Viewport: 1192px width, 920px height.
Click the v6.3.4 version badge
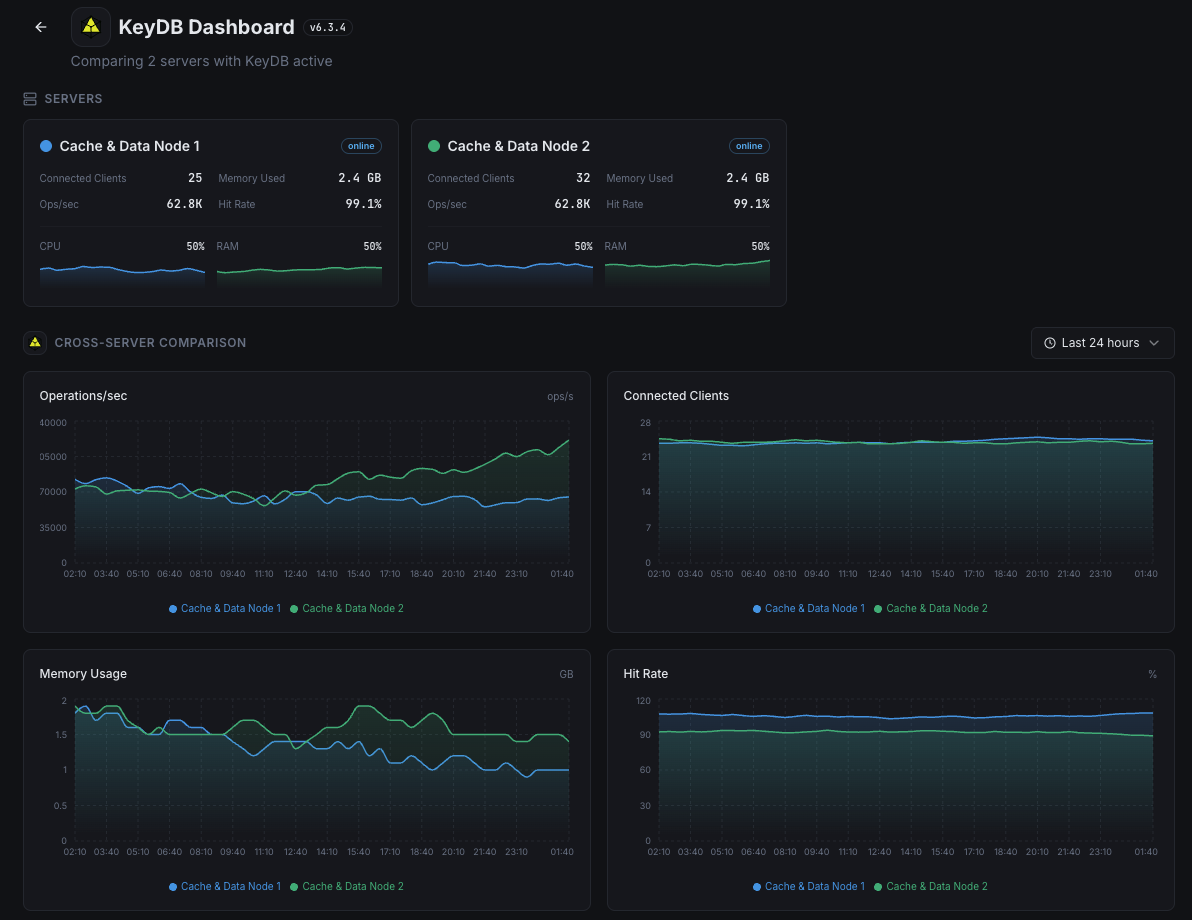coord(328,27)
